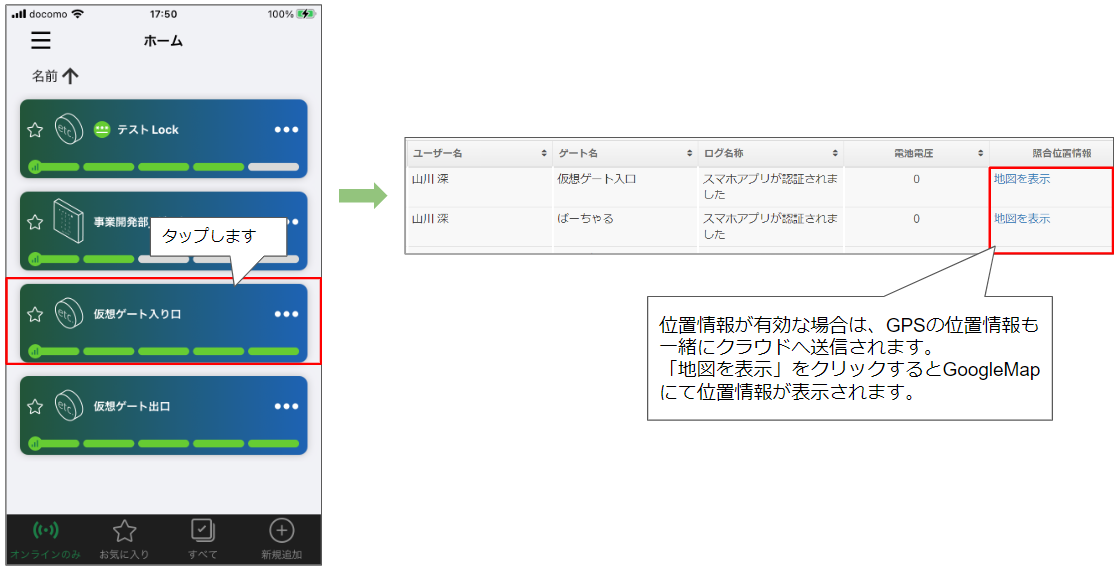Image resolution: width=1119 pixels, height=573 pixels.
Task: Favorite the テスト Lock card star
Action: click(34, 130)
